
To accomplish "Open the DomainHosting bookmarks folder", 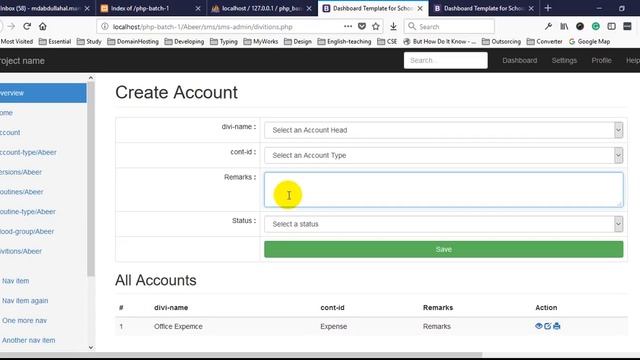I will click(133, 42).
